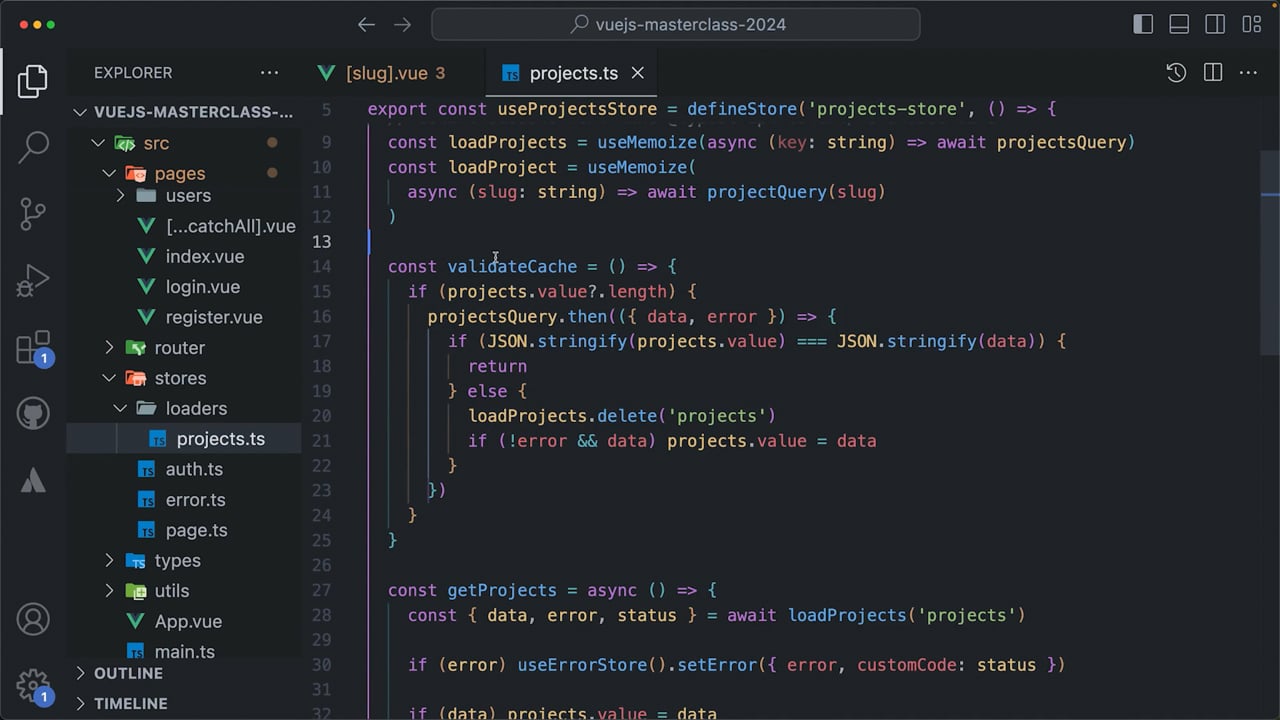Click useProjectsStore in the sticky header line

click(x=577, y=109)
